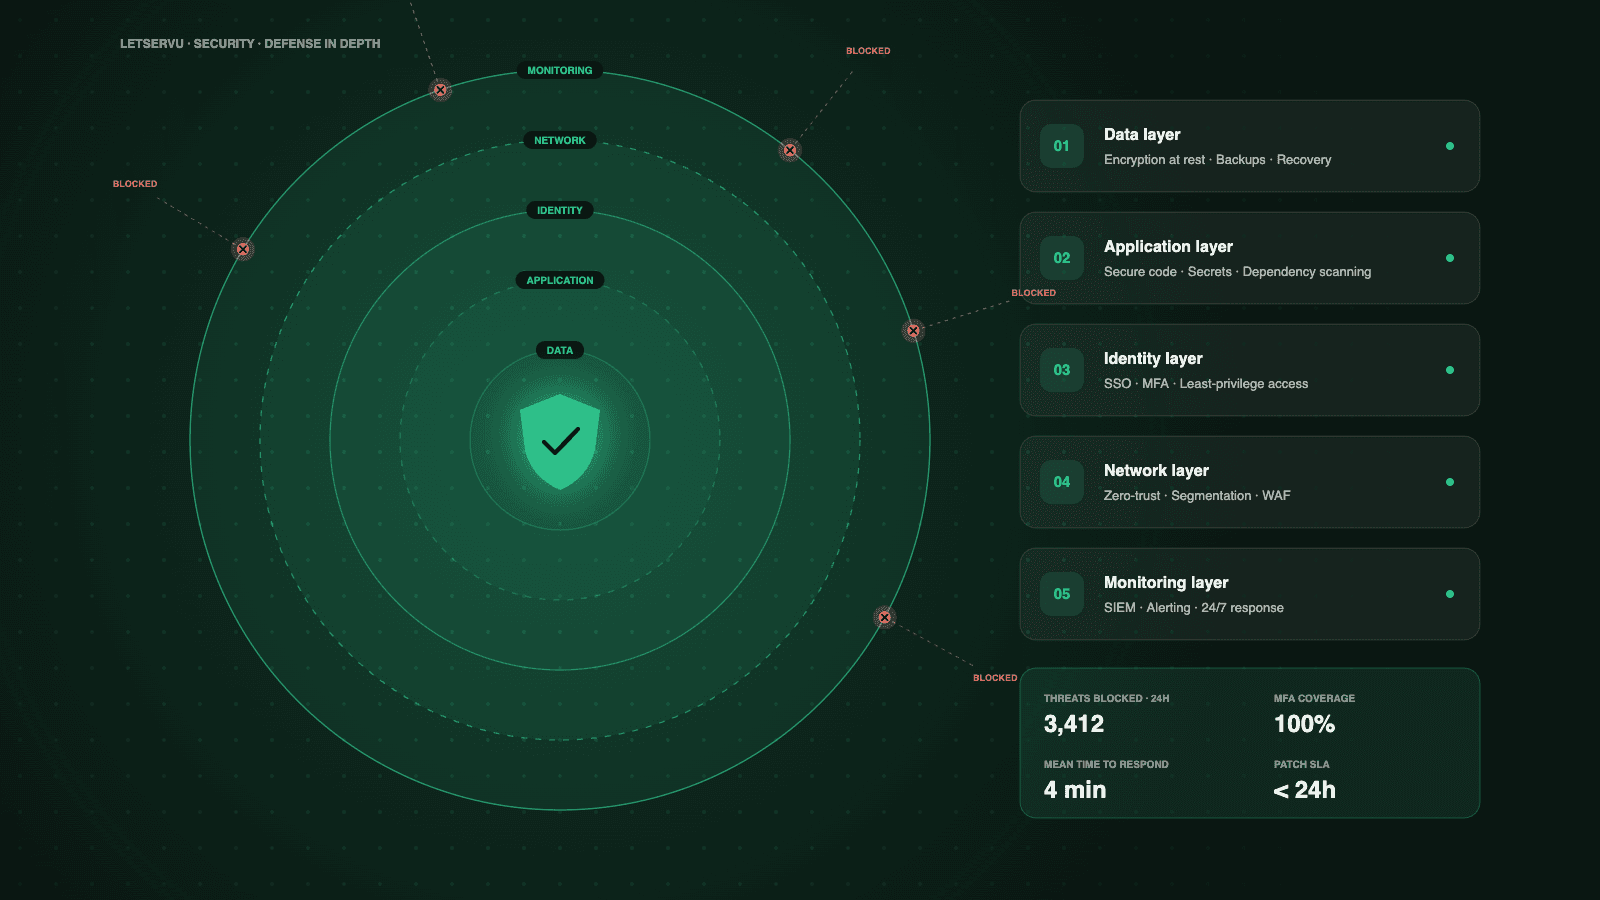The height and width of the screenshot is (900, 1600).
Task: Open the Application layer card title
Action: pyautogui.click(x=1168, y=247)
